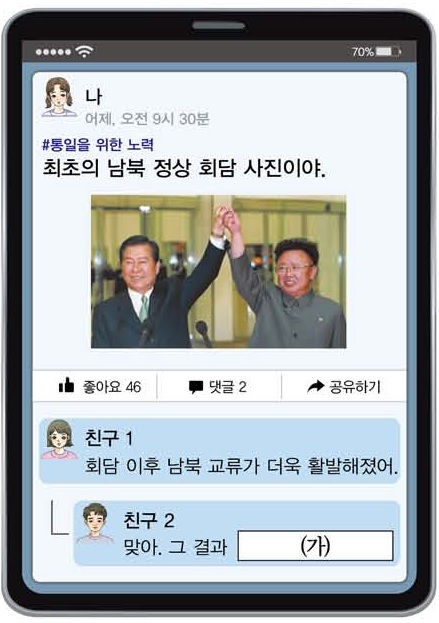This screenshot has height=623, width=439.
Task: Click the comment speech bubble icon
Action: pos(196,387)
